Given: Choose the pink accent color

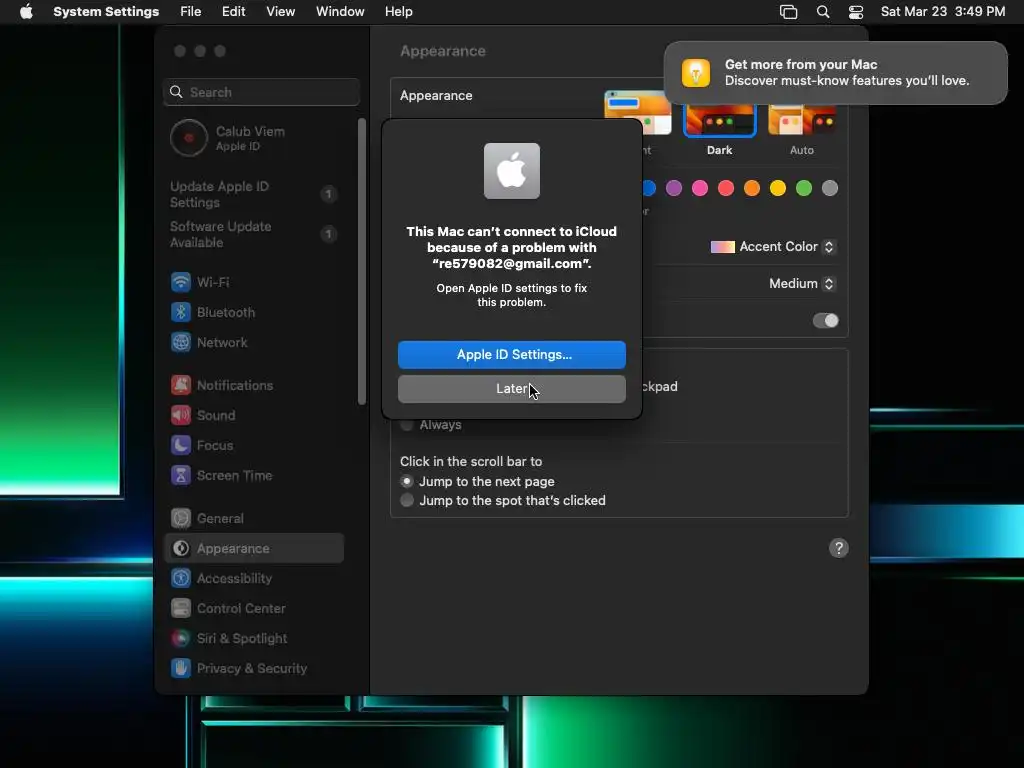Looking at the screenshot, I should (x=699, y=188).
